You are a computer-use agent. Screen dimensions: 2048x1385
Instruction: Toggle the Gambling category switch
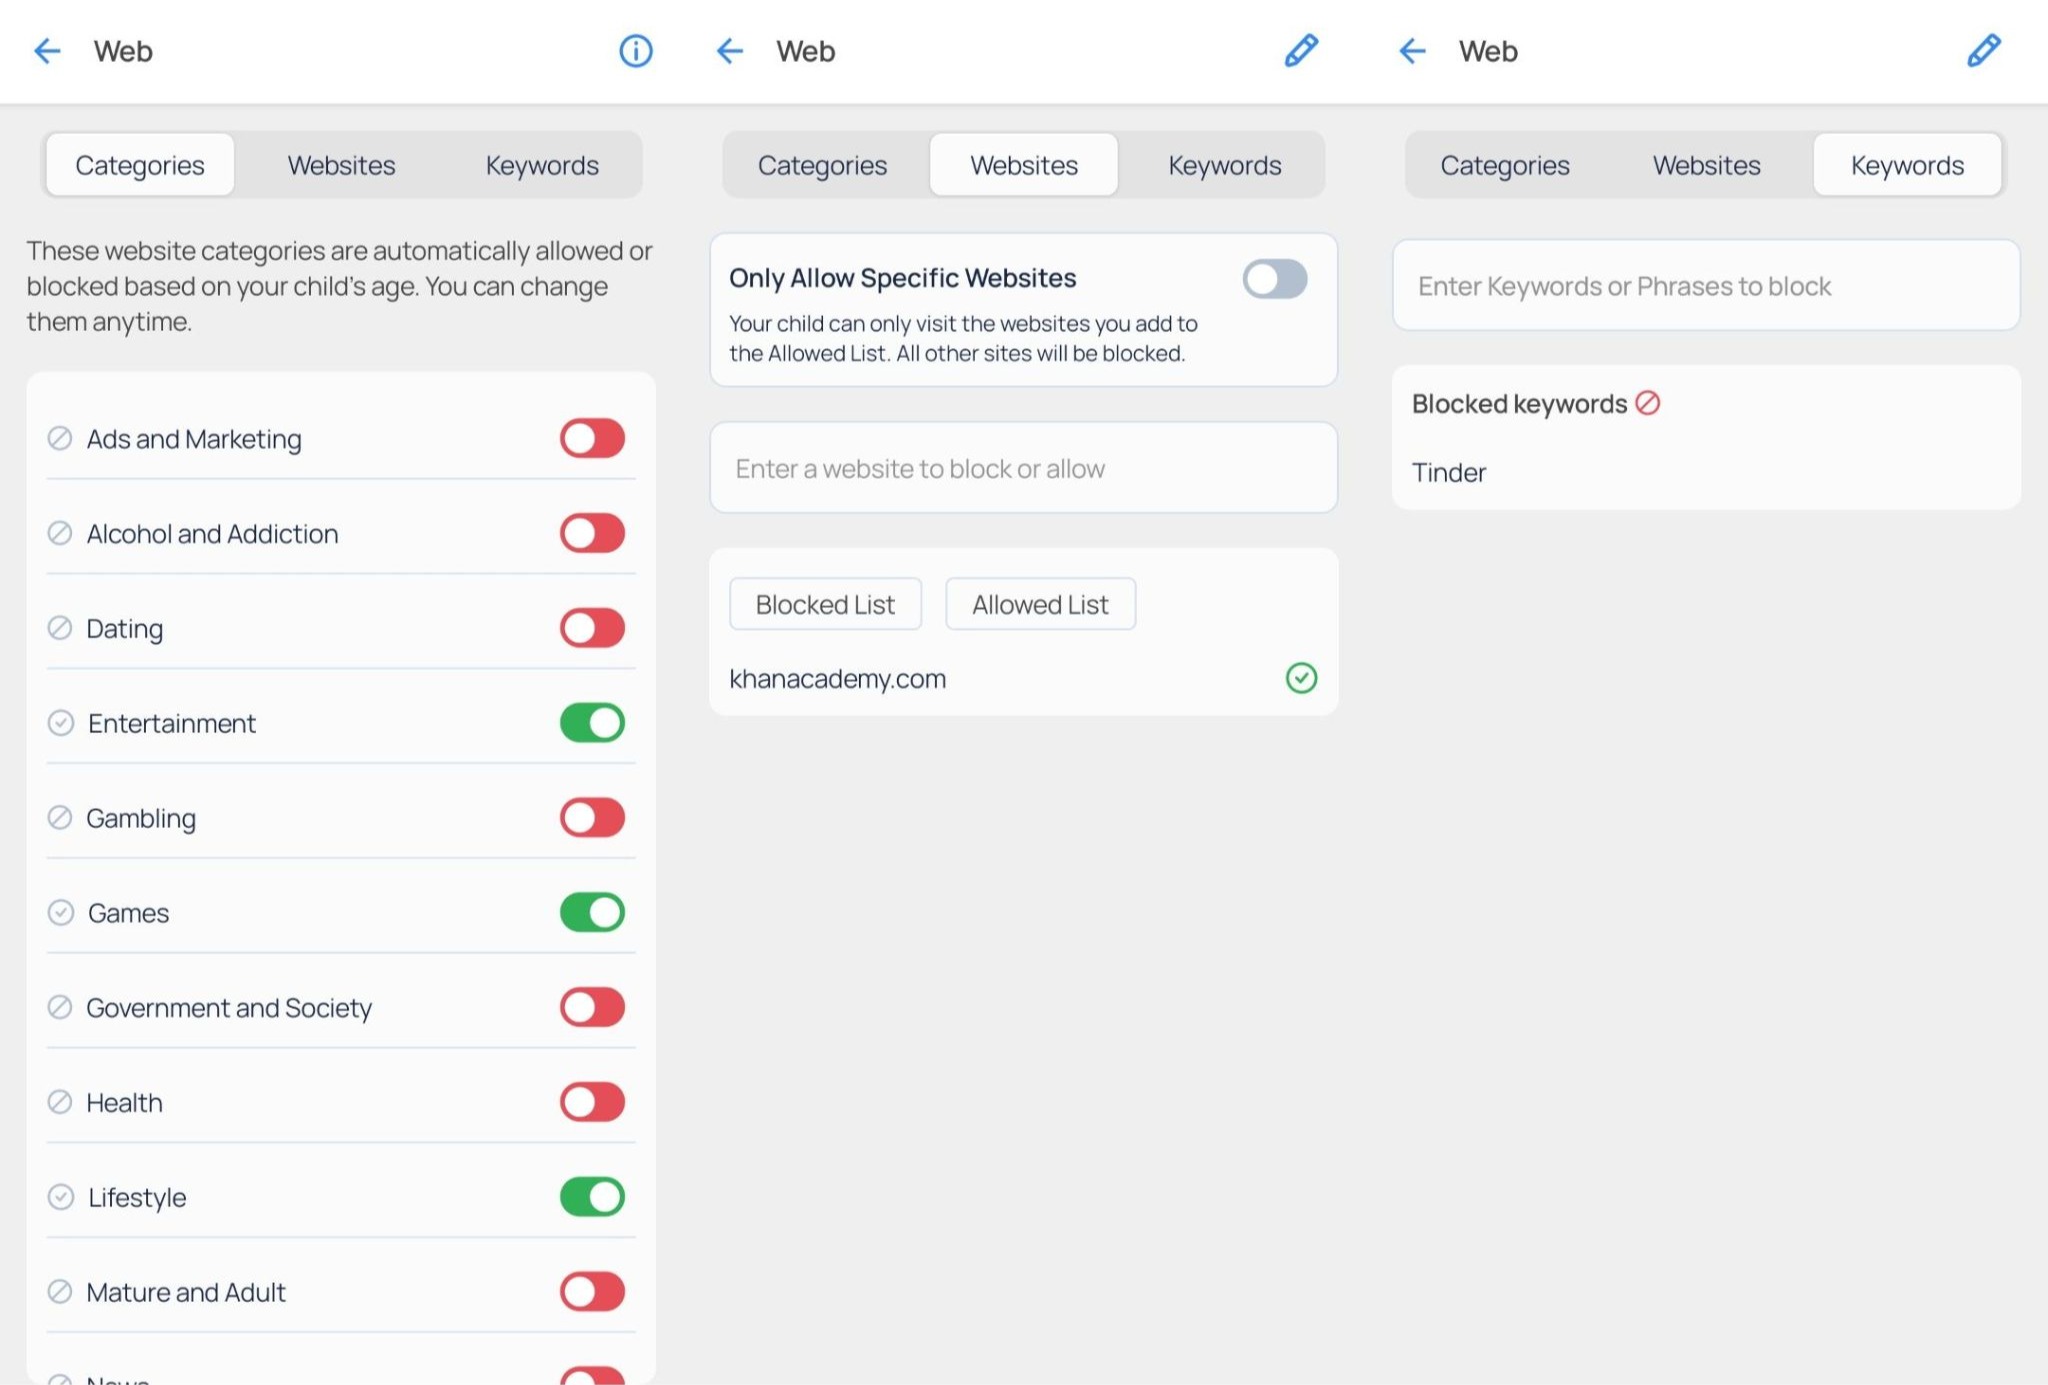pos(592,818)
